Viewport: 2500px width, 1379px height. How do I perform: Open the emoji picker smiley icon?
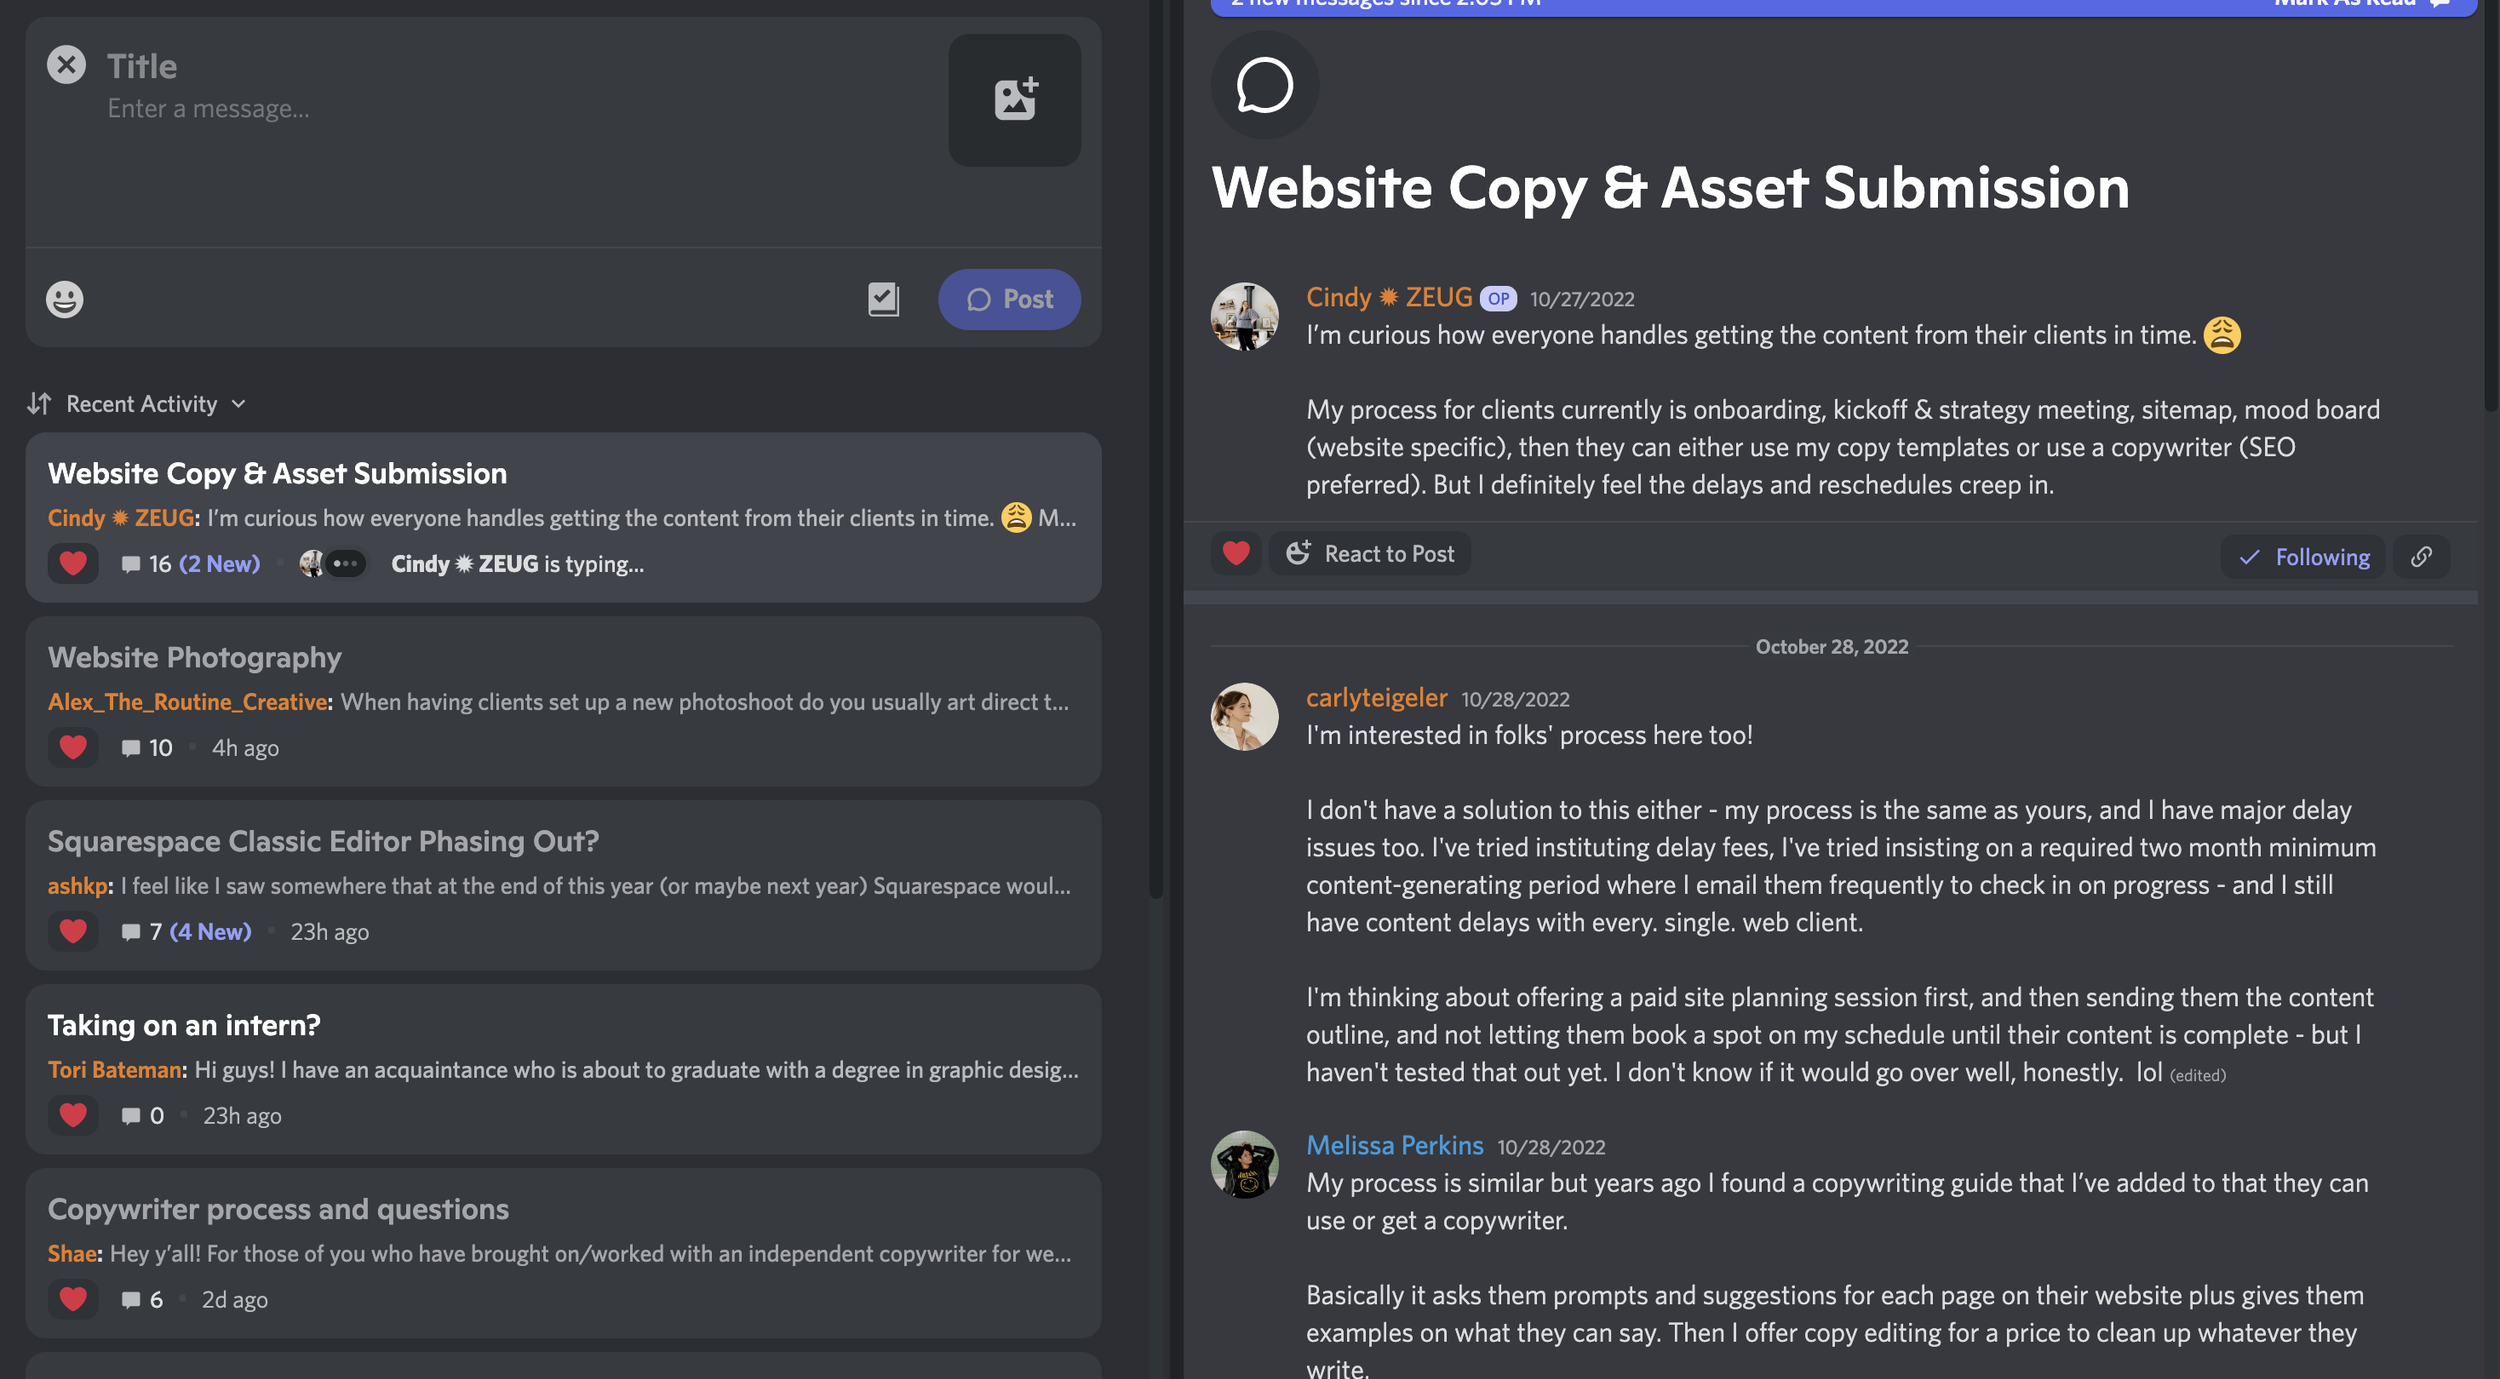(x=65, y=299)
